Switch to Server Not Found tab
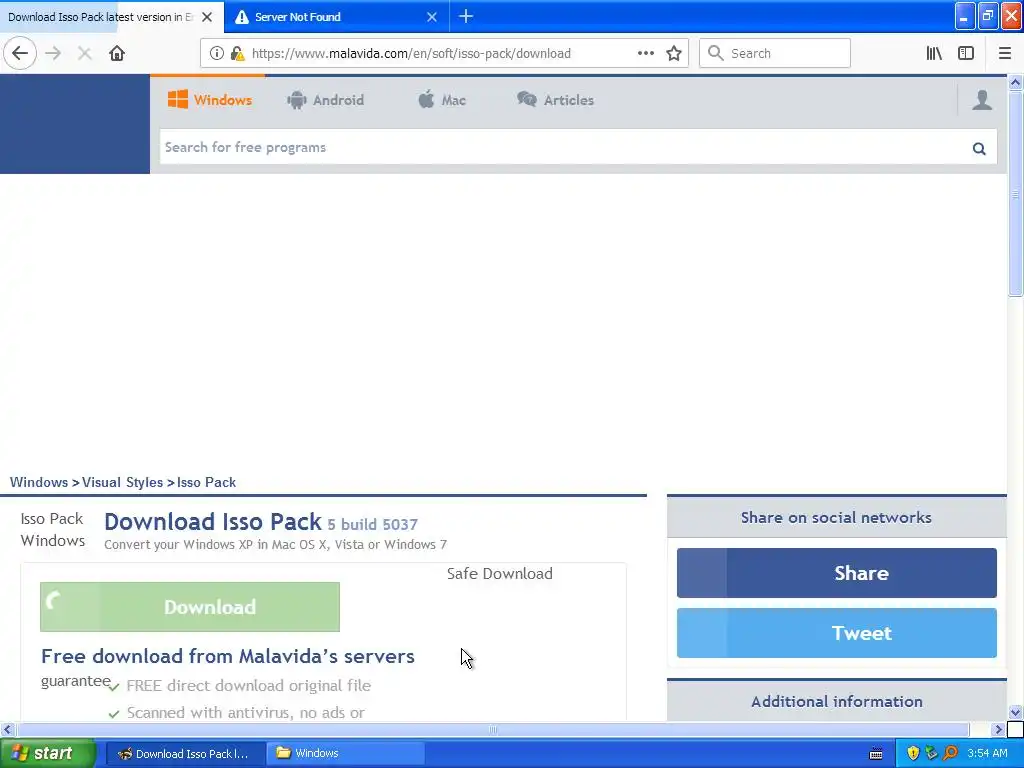 tap(336, 17)
